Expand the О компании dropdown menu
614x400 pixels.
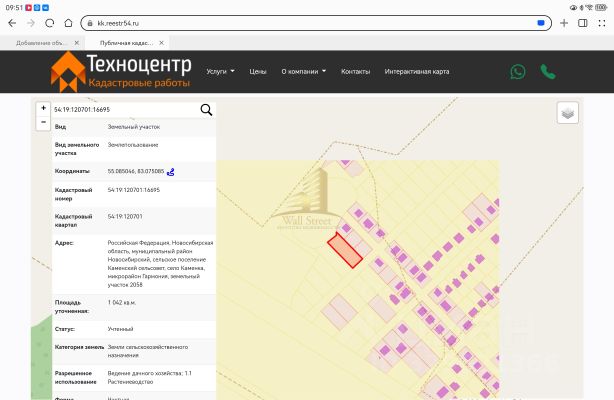tap(303, 71)
